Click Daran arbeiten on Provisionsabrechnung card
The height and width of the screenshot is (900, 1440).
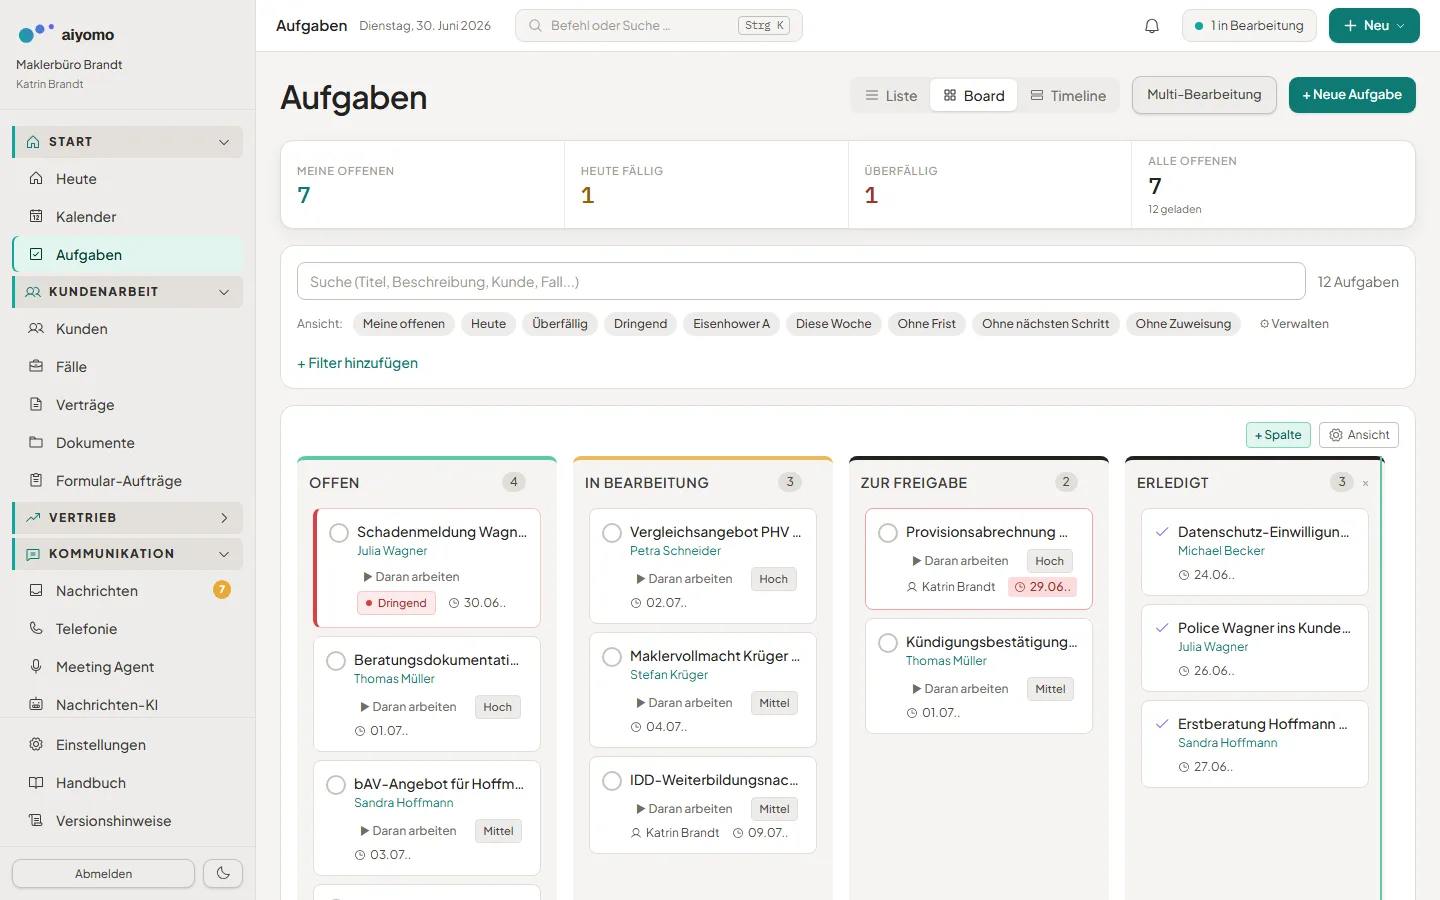pyautogui.click(x=960, y=561)
